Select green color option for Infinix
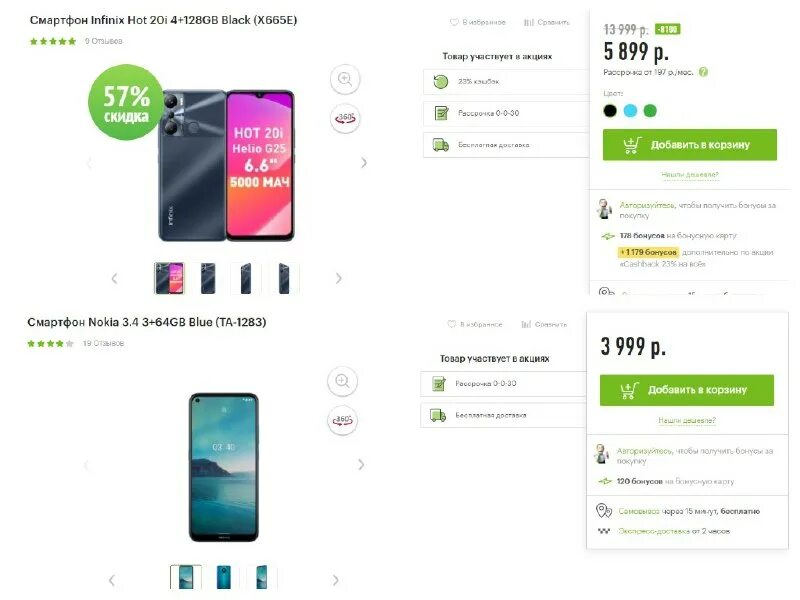Viewport: 800px width, 600px height. 650,110
